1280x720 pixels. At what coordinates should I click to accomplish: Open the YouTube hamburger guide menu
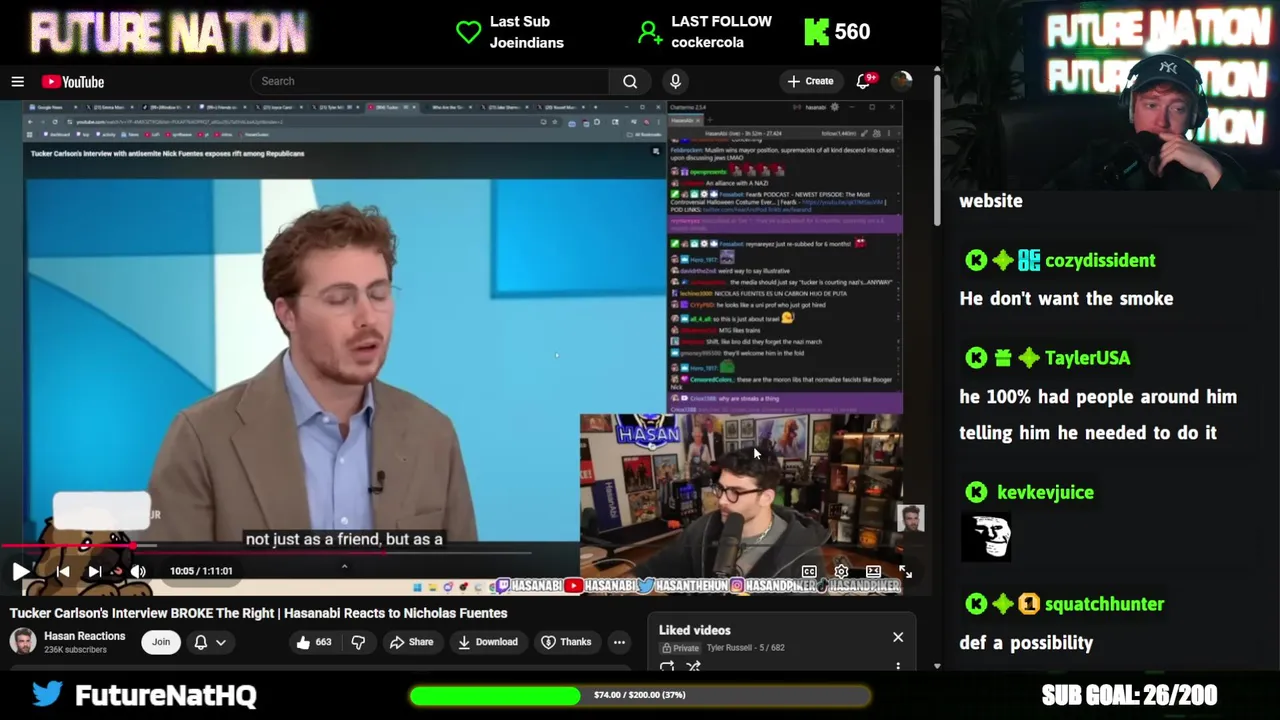point(17,82)
